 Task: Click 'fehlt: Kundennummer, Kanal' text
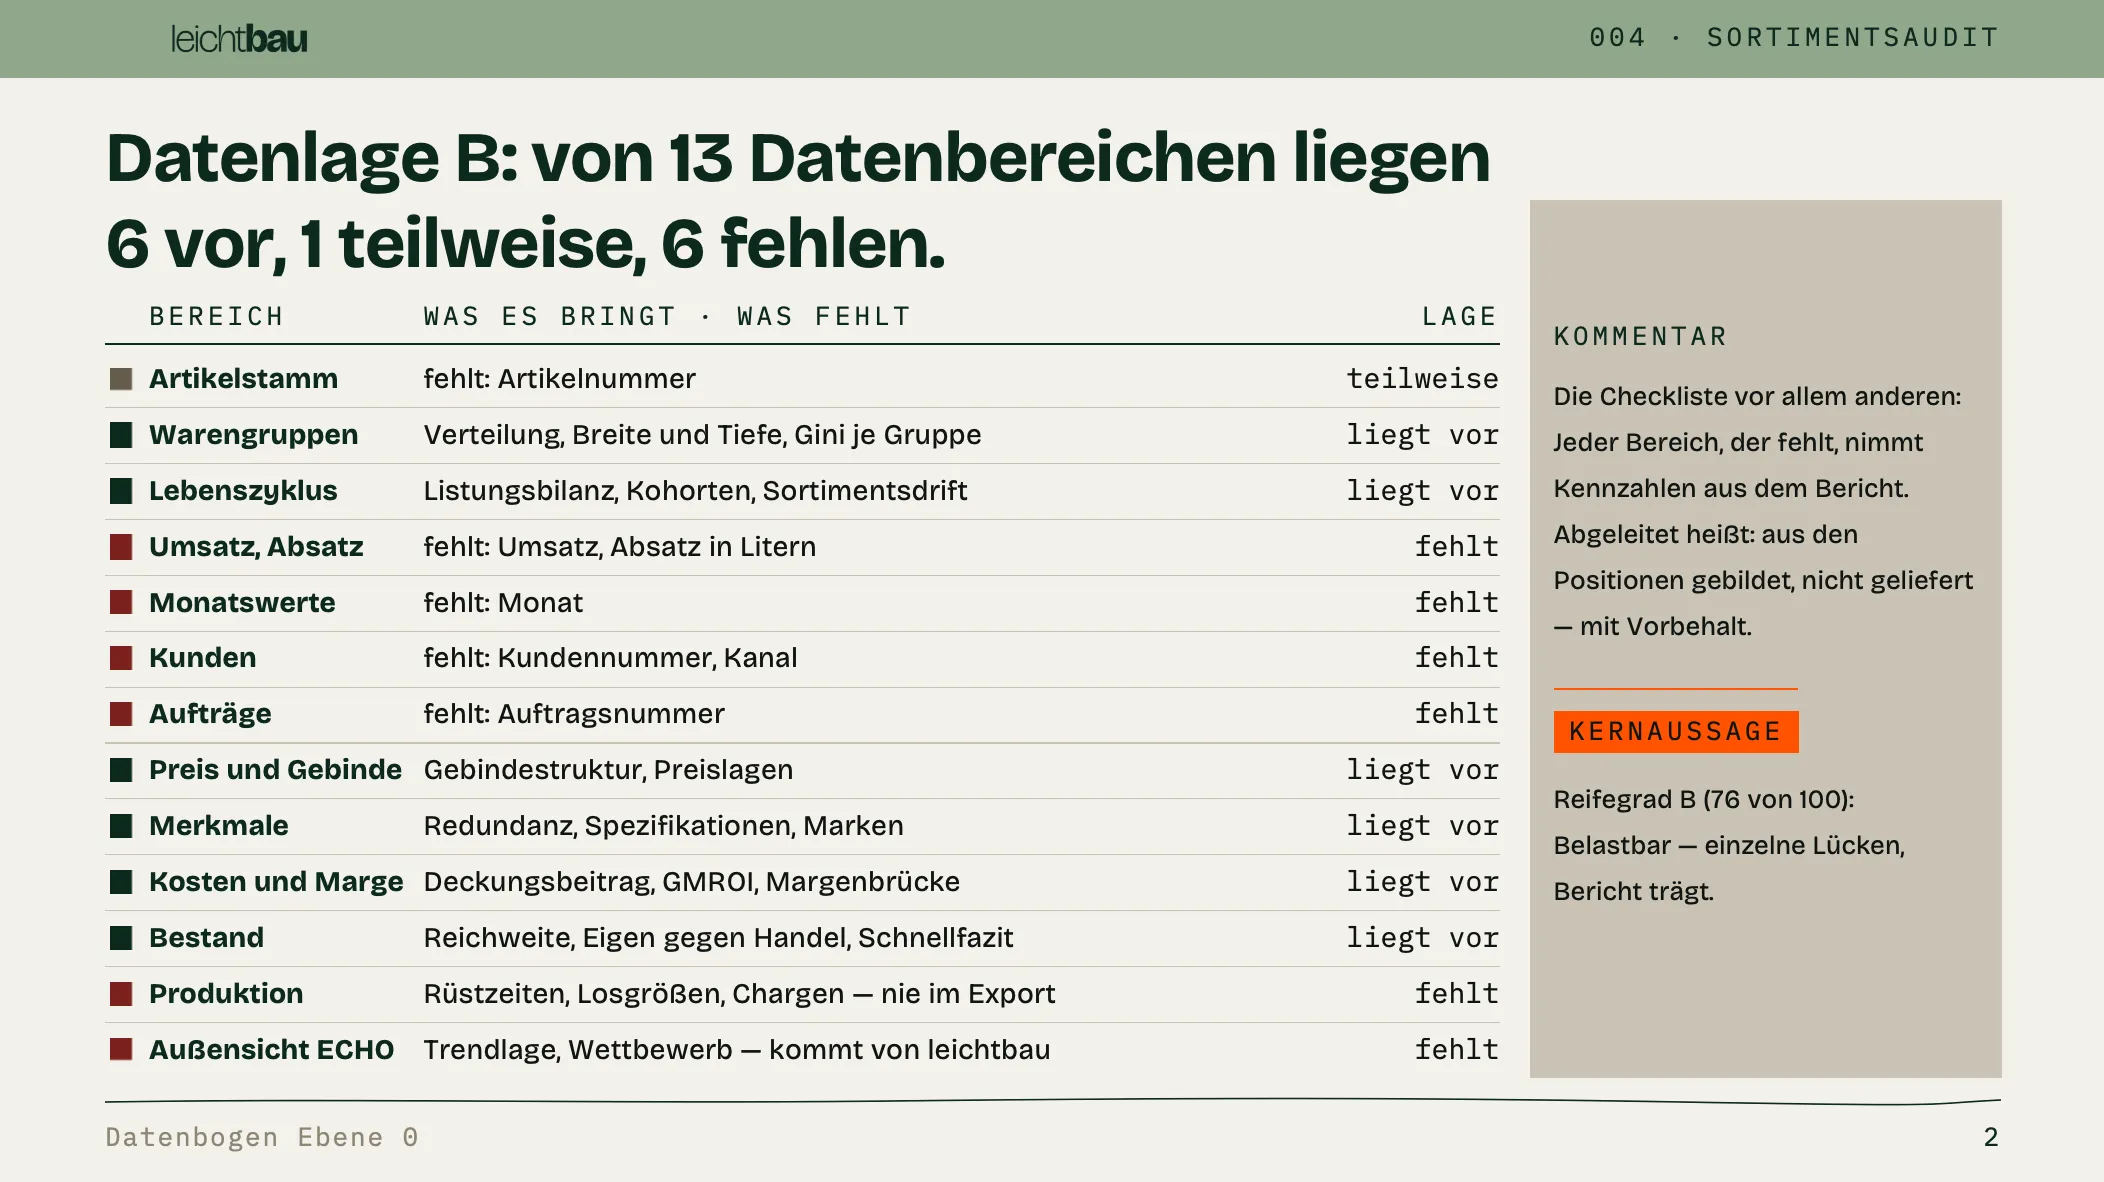coord(610,658)
